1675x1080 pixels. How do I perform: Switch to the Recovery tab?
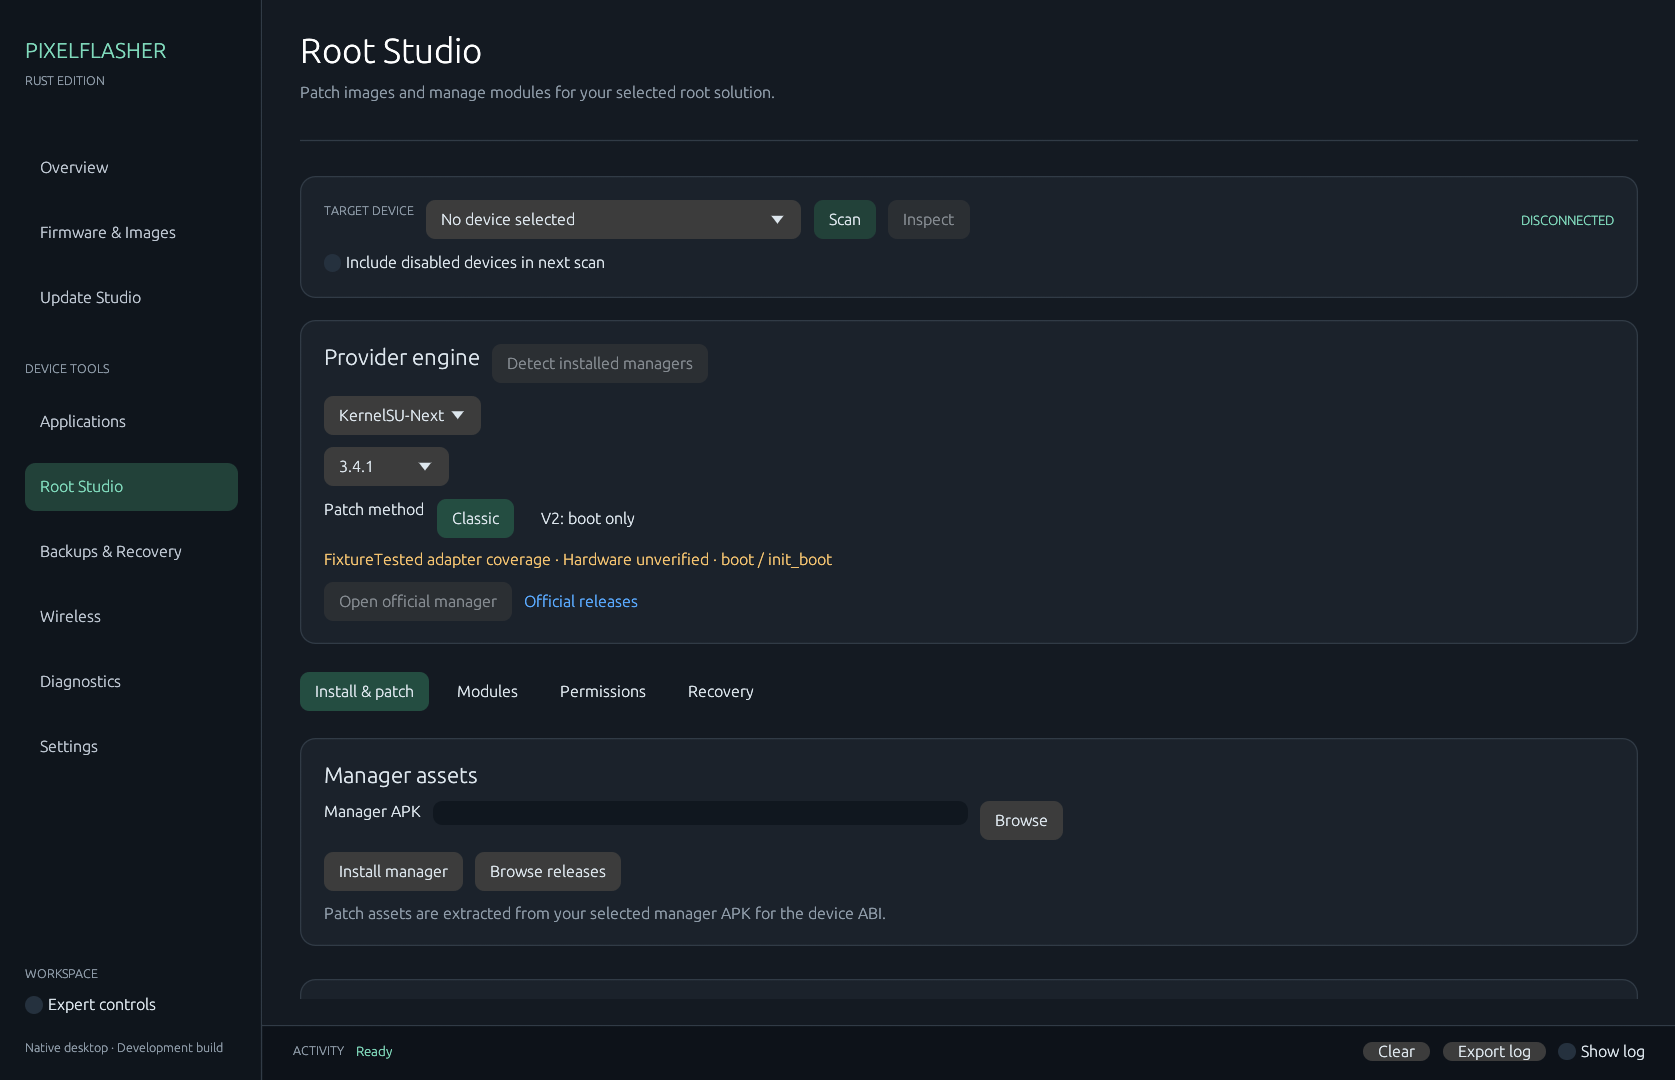coord(720,692)
